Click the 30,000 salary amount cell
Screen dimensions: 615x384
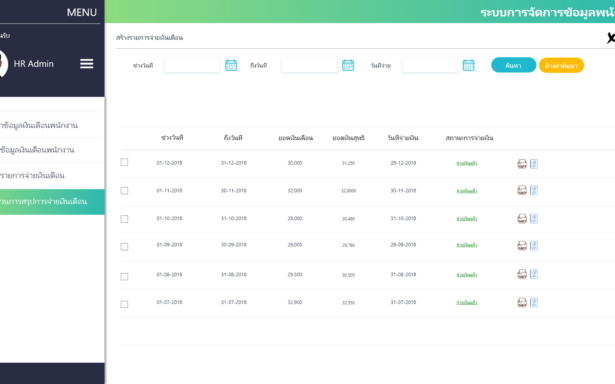[295, 163]
